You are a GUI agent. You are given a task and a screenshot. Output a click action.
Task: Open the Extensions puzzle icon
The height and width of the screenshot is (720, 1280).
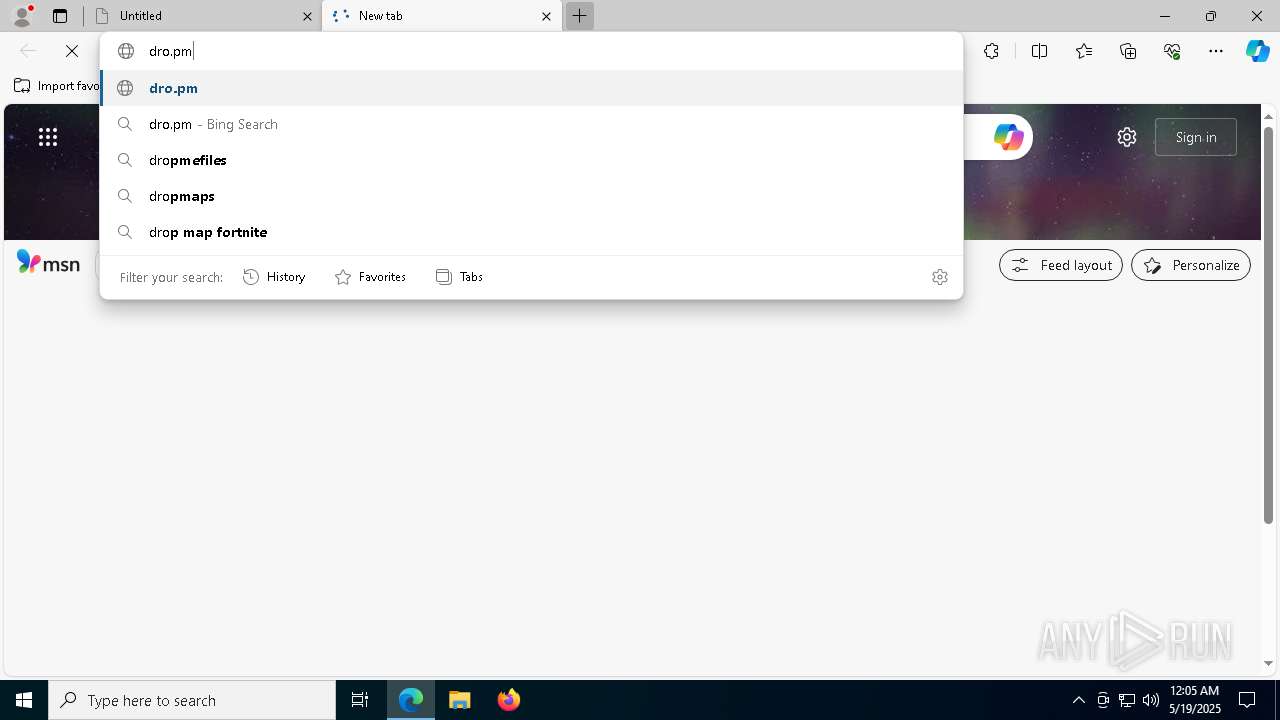[991, 51]
